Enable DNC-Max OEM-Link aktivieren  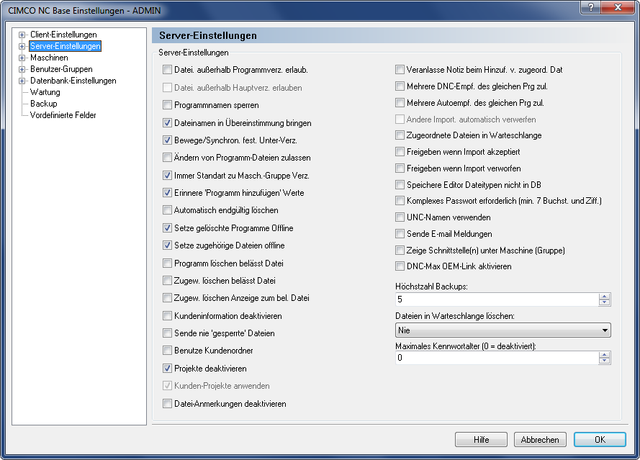(400, 267)
